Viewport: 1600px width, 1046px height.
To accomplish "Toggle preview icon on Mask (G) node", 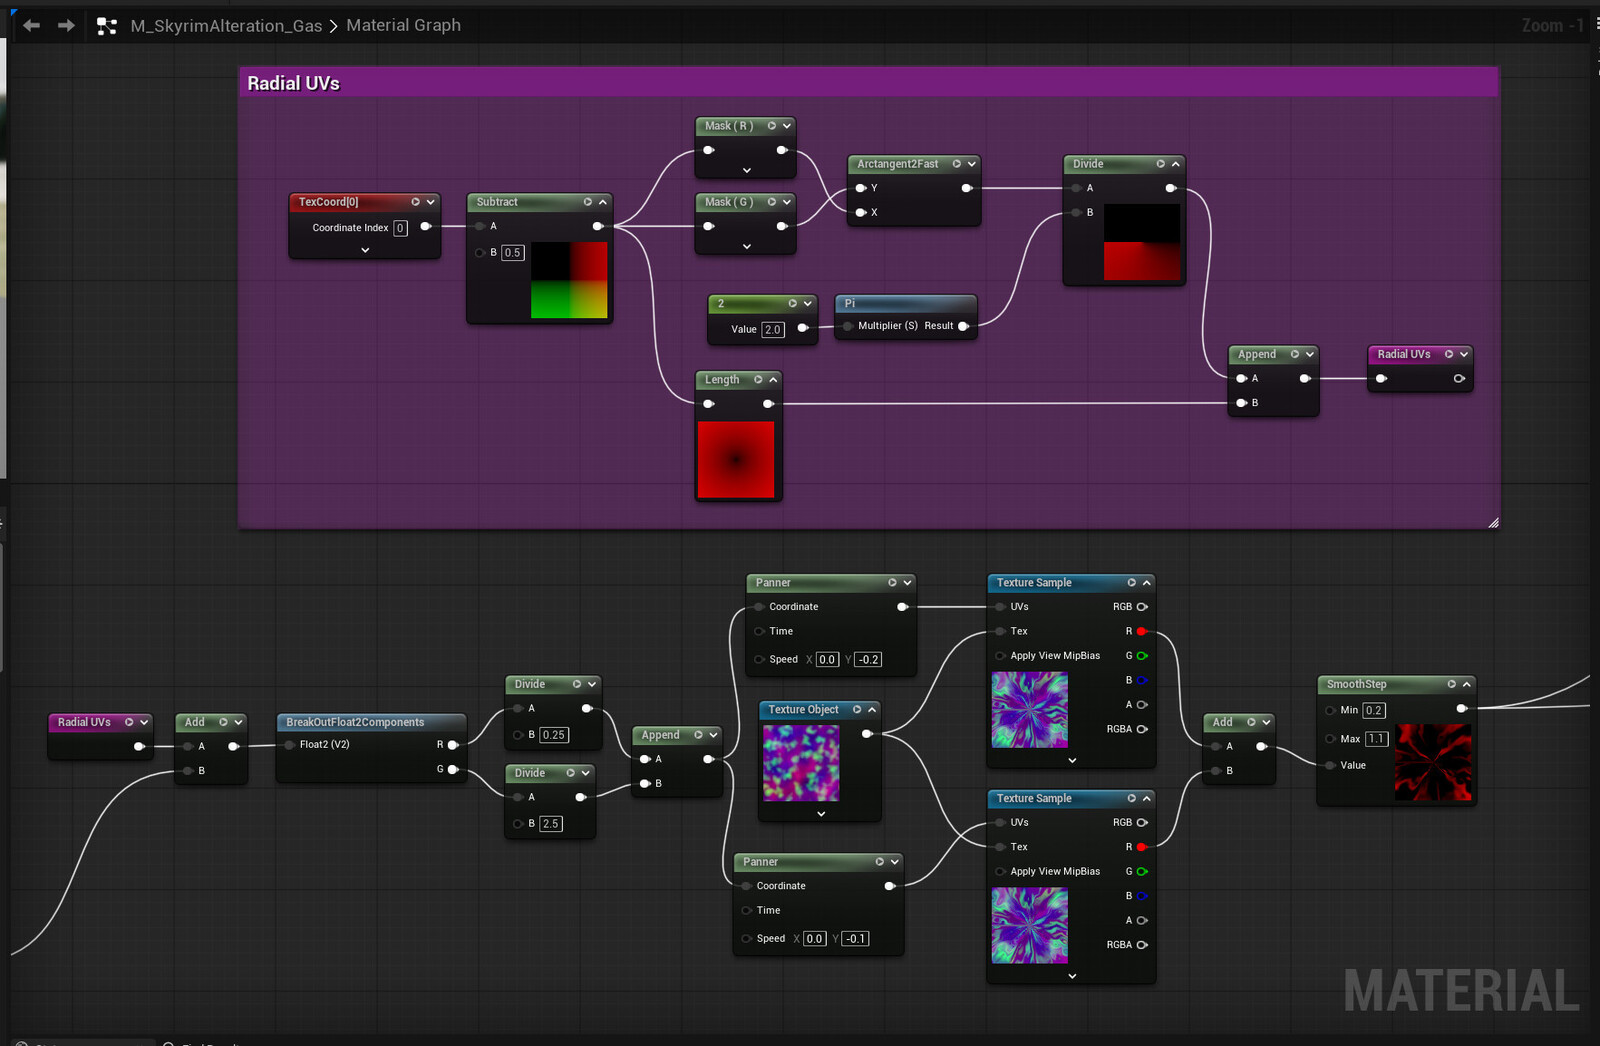I will point(772,202).
